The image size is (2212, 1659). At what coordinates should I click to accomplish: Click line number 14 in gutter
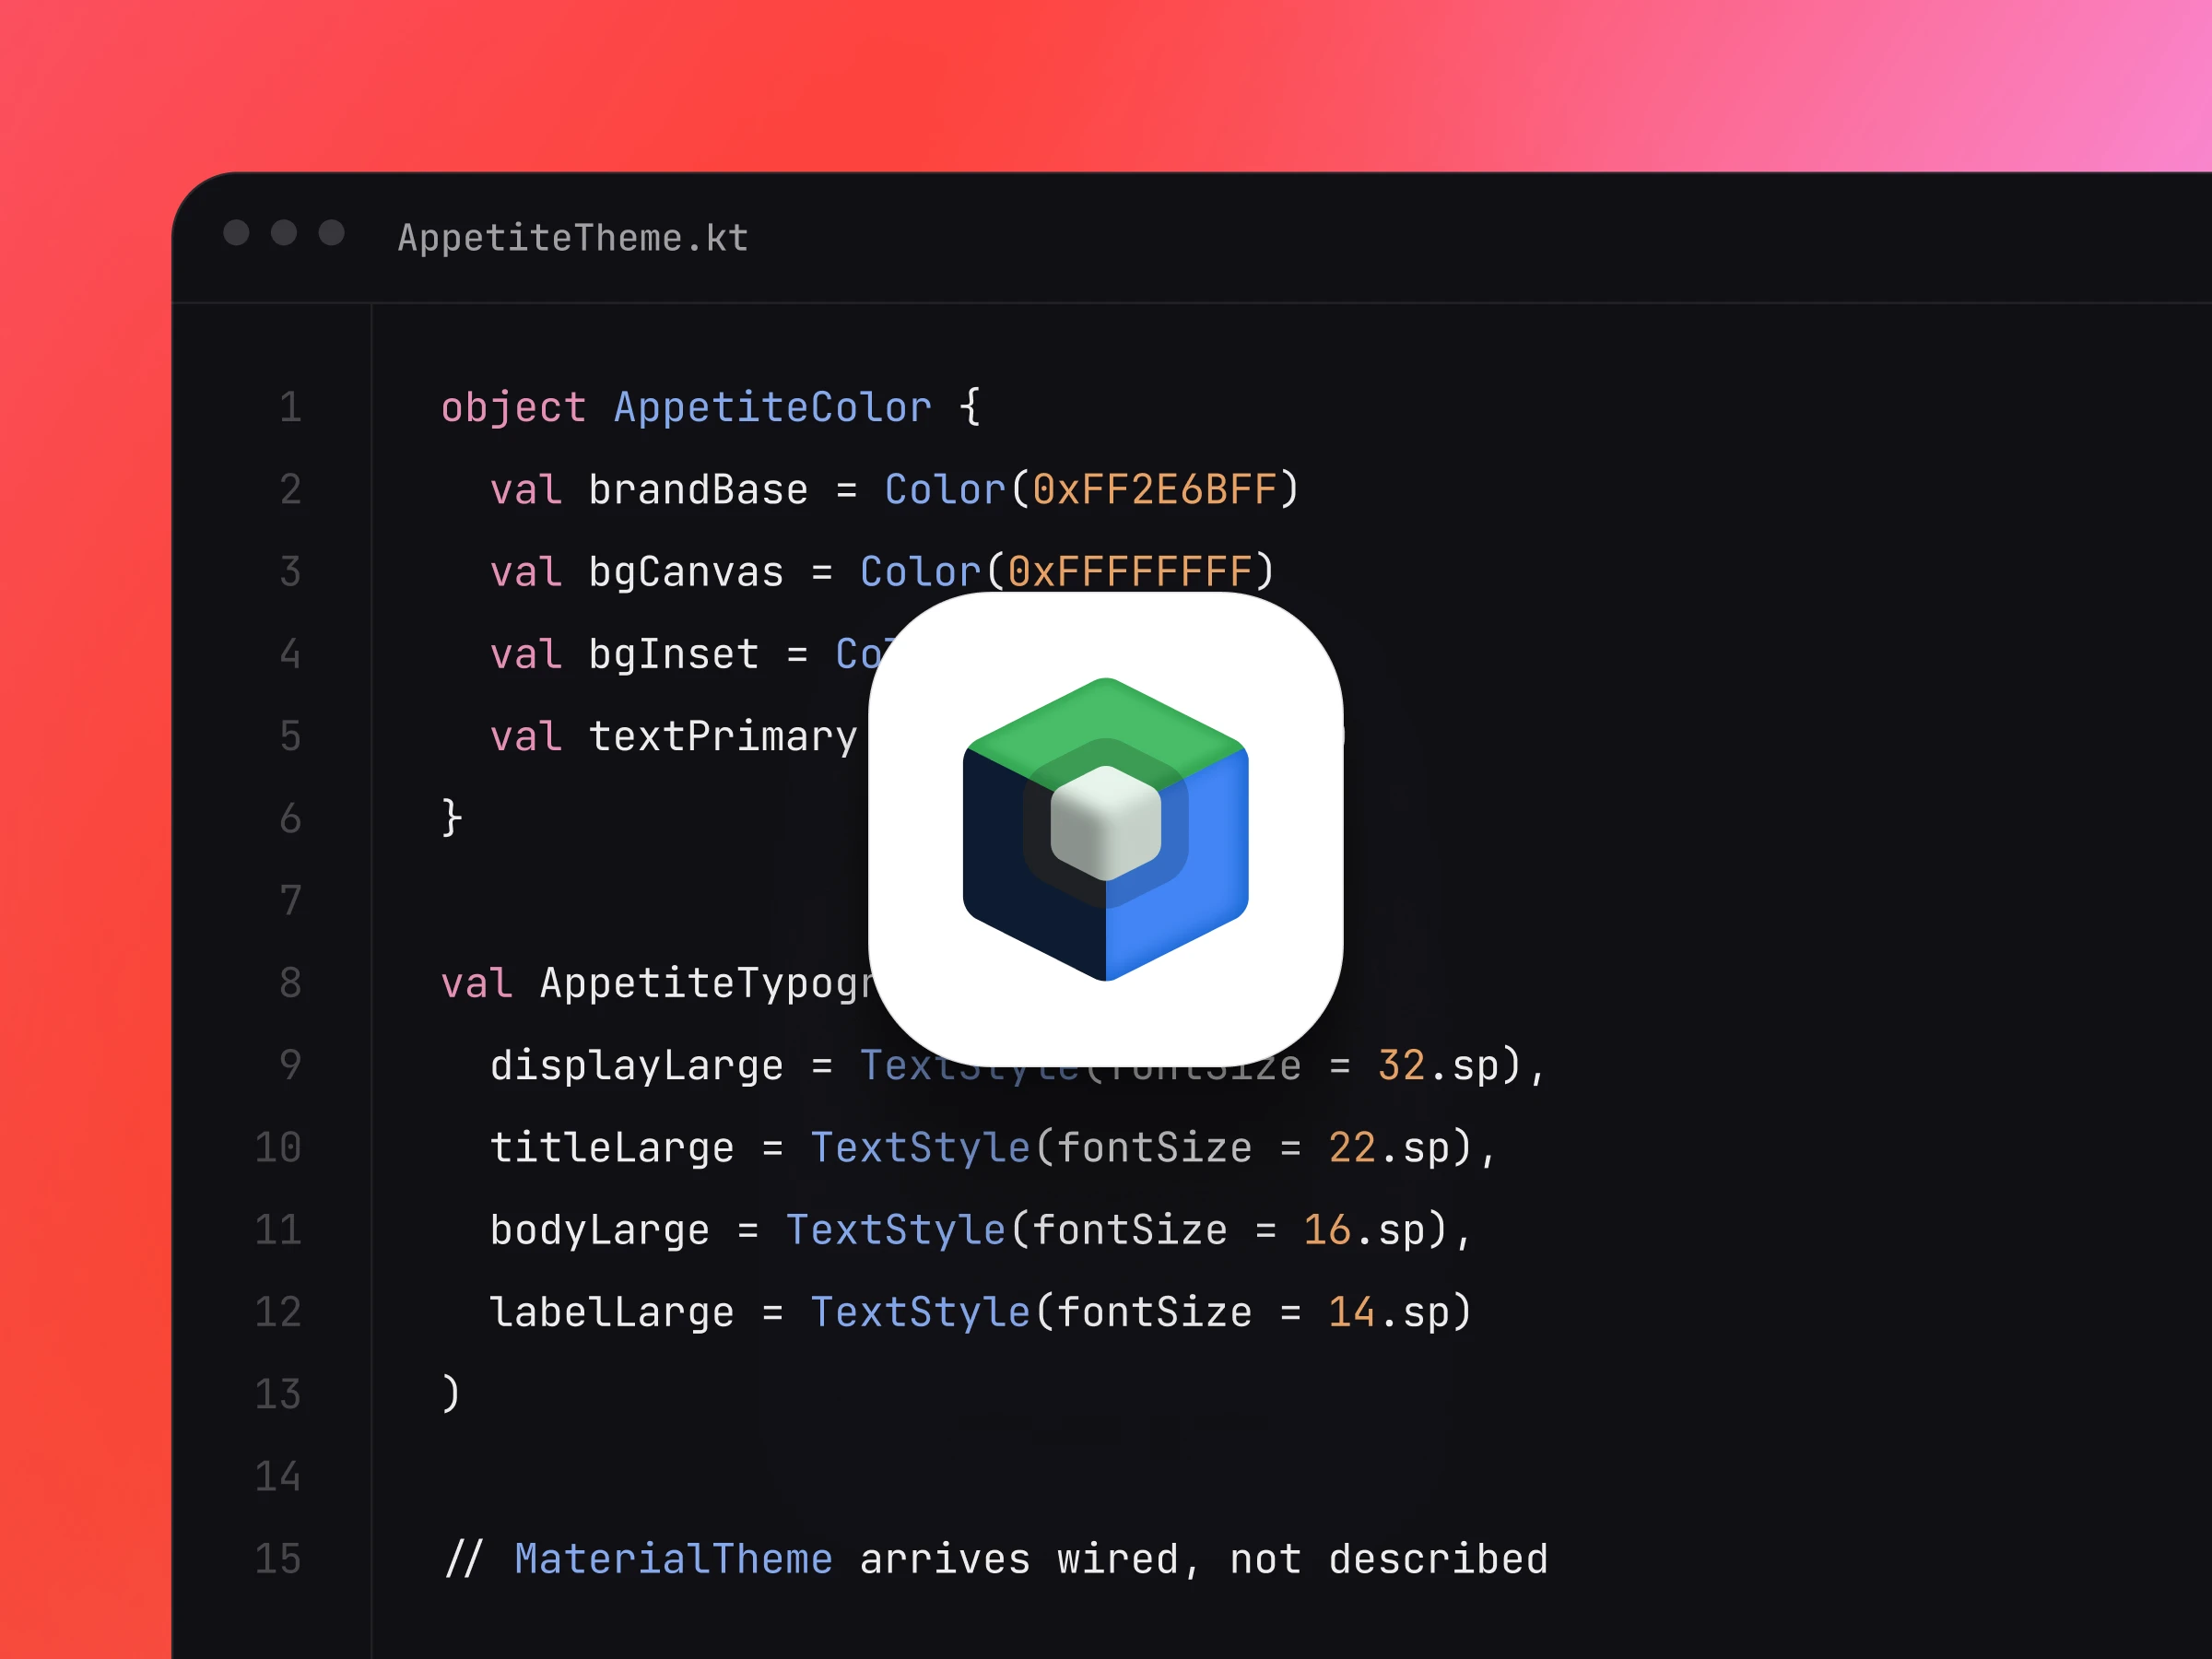pyautogui.click(x=278, y=1476)
